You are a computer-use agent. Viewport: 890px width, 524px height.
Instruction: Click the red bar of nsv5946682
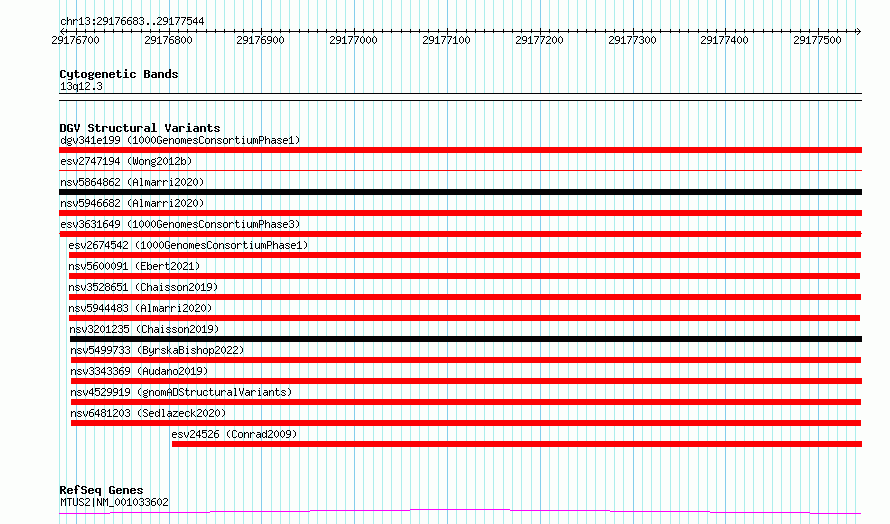(460, 213)
